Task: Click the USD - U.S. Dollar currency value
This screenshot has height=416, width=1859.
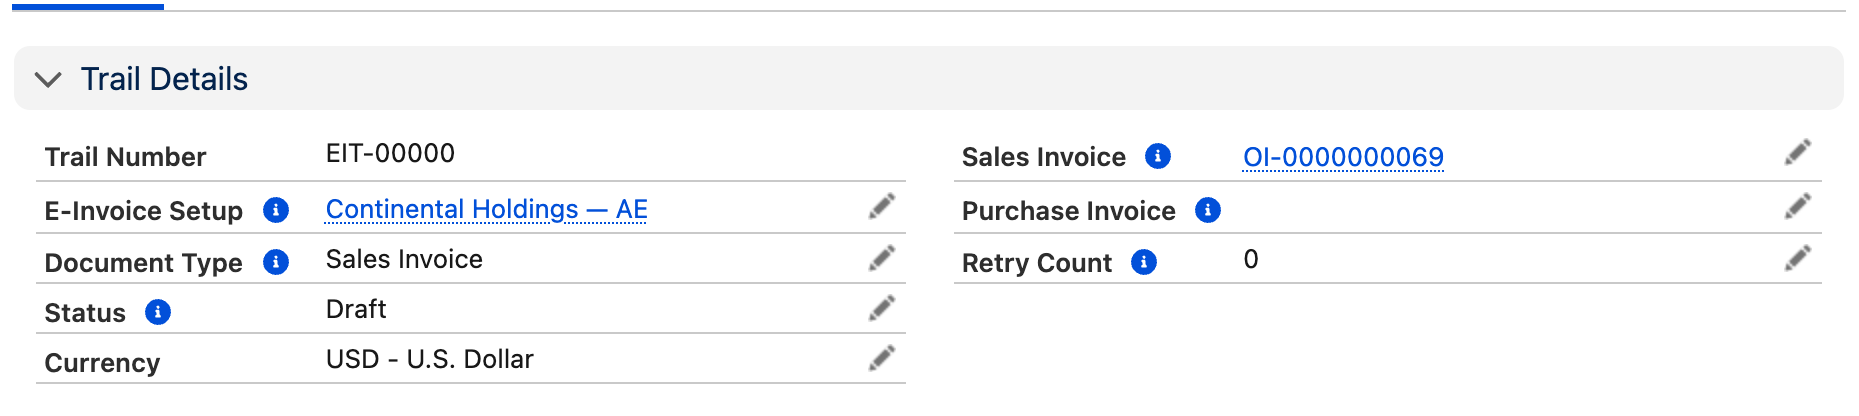Action: coord(430,359)
